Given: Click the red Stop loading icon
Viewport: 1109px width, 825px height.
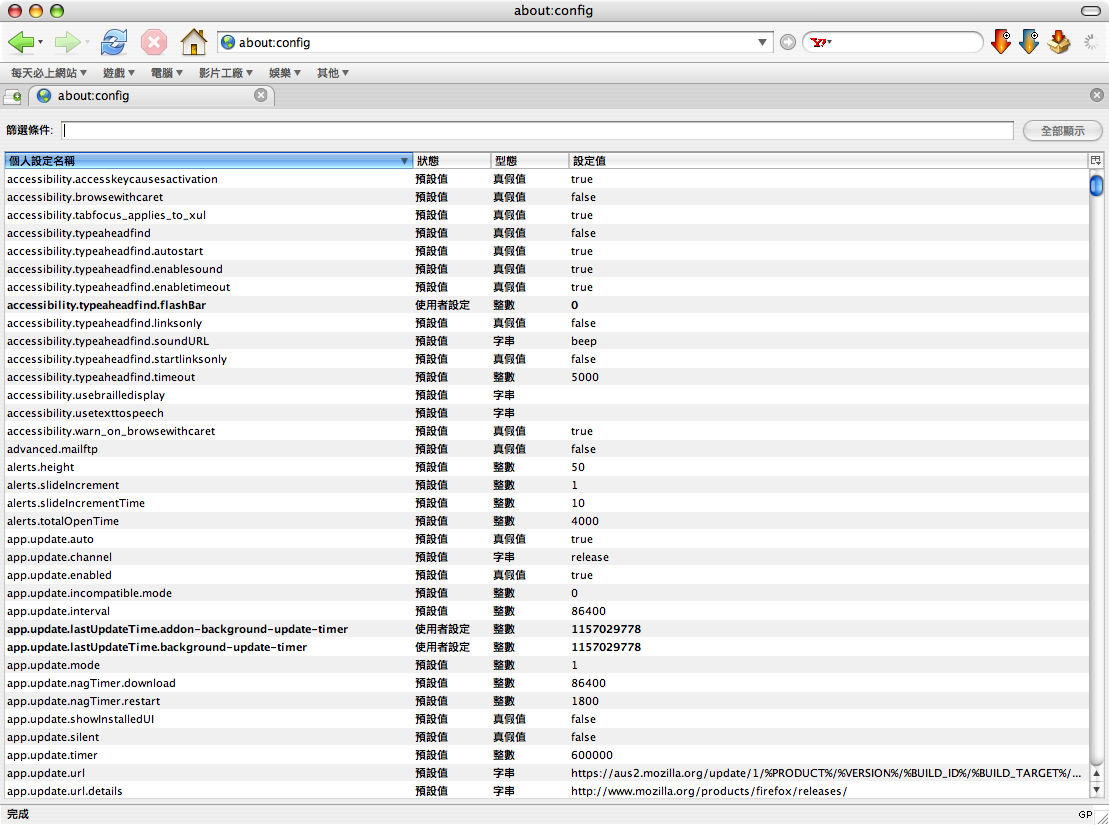Looking at the screenshot, I should point(153,42).
